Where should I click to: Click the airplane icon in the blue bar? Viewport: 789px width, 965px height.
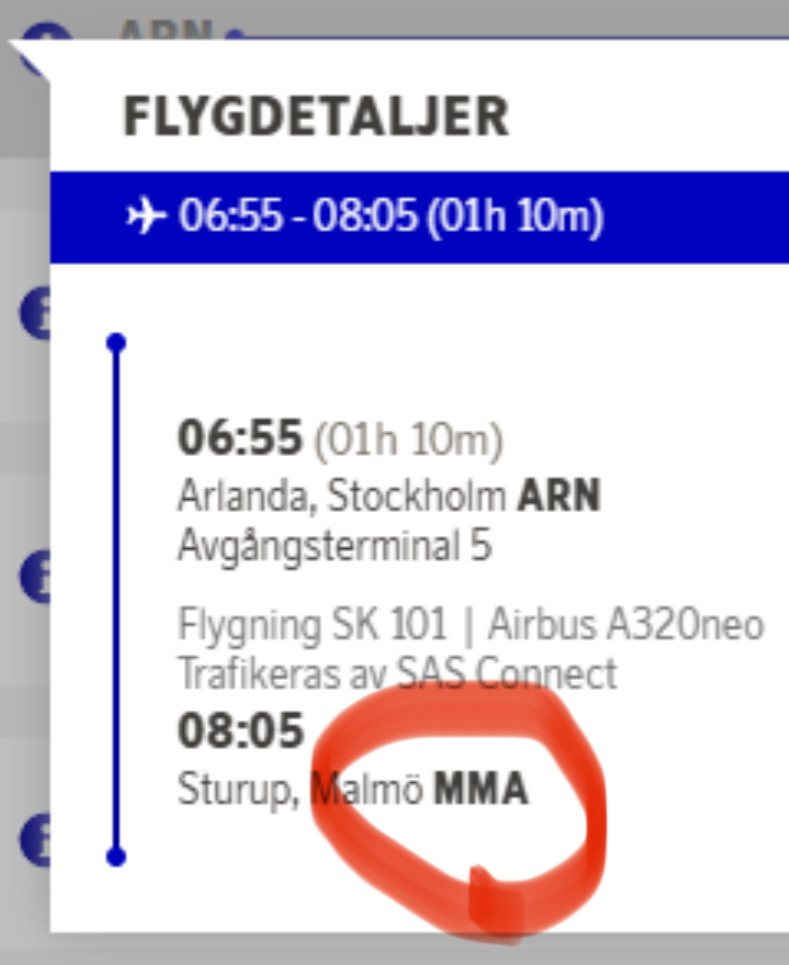[x=146, y=215]
